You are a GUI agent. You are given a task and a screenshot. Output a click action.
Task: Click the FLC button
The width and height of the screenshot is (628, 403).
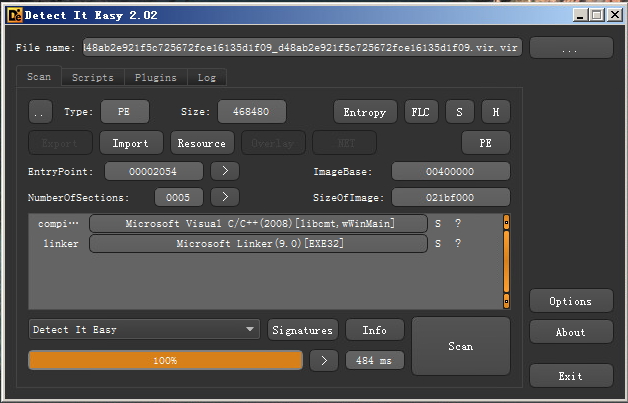(x=421, y=112)
